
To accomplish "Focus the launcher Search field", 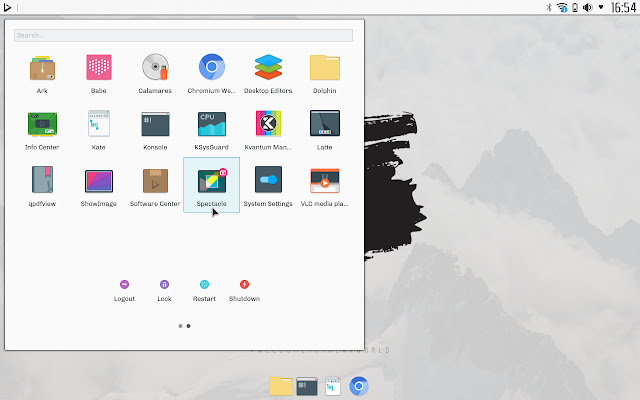I will point(183,36).
